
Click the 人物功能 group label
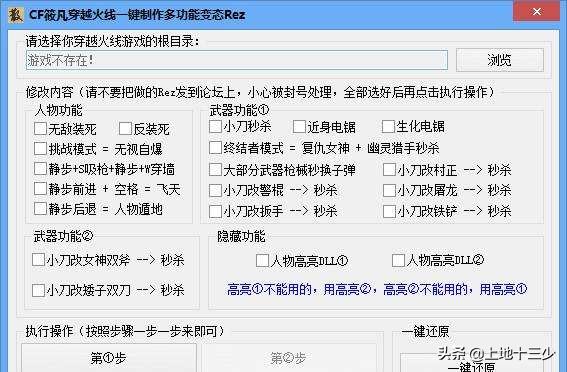point(58,110)
